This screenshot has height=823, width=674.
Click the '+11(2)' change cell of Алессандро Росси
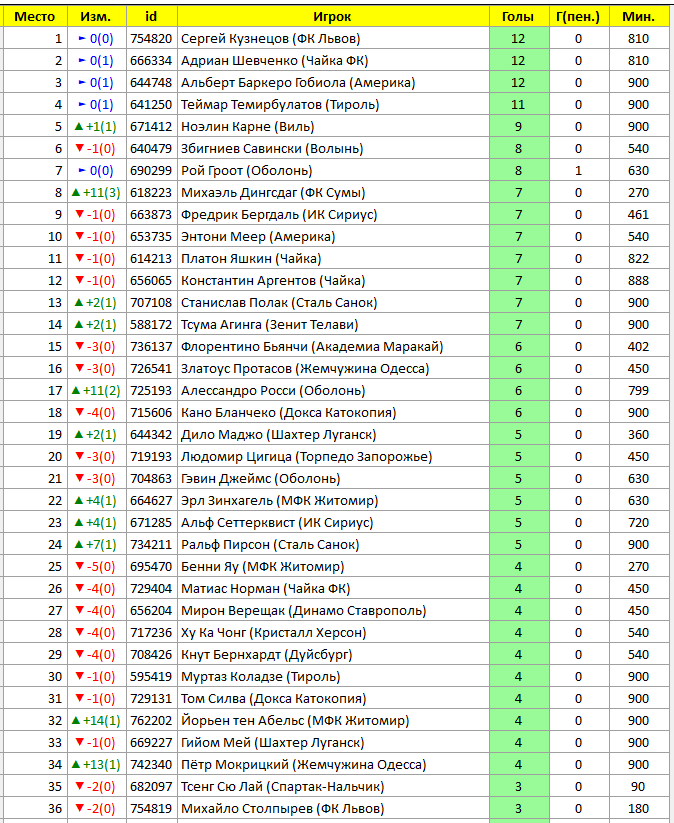pyautogui.click(x=97, y=391)
